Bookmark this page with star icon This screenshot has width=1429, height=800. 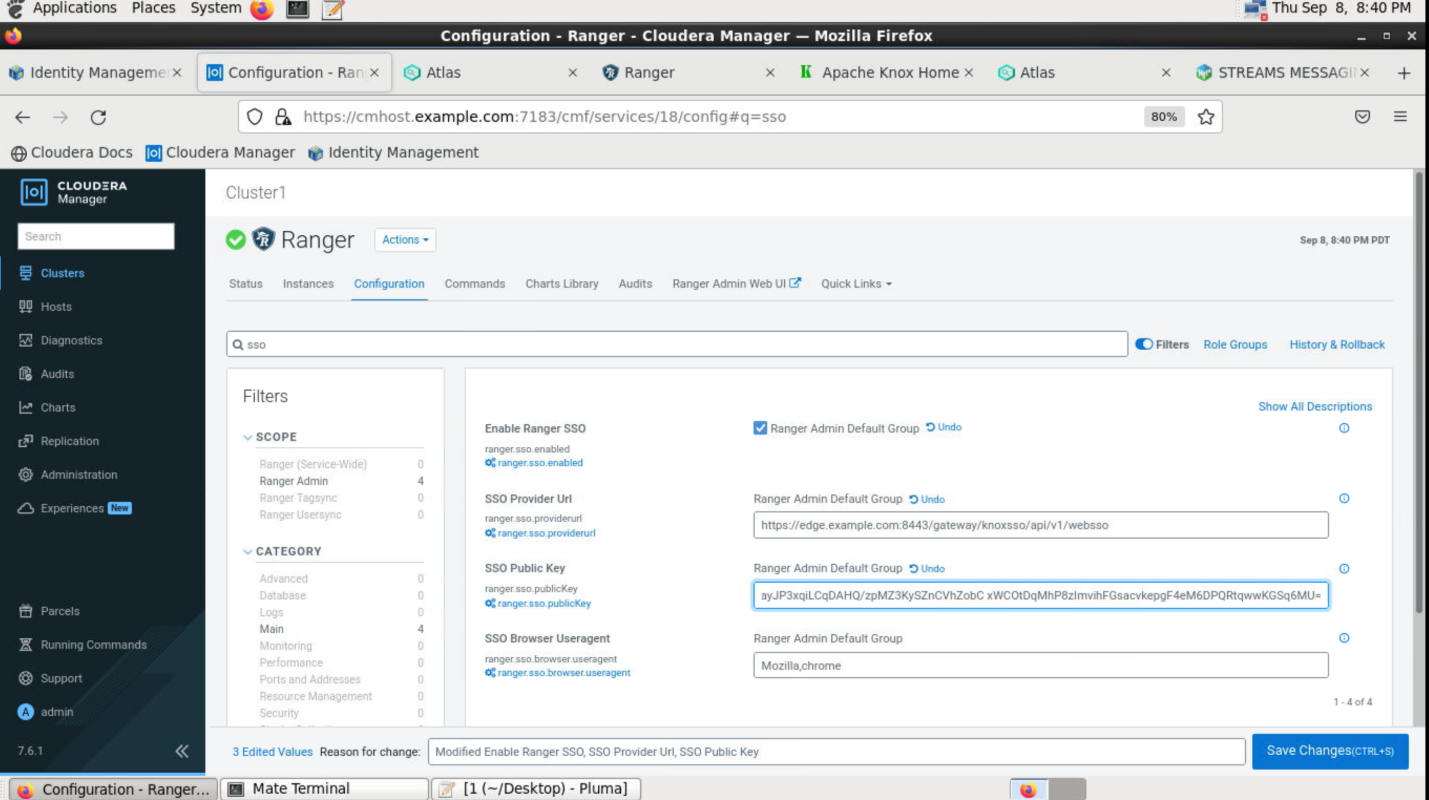click(x=1206, y=117)
